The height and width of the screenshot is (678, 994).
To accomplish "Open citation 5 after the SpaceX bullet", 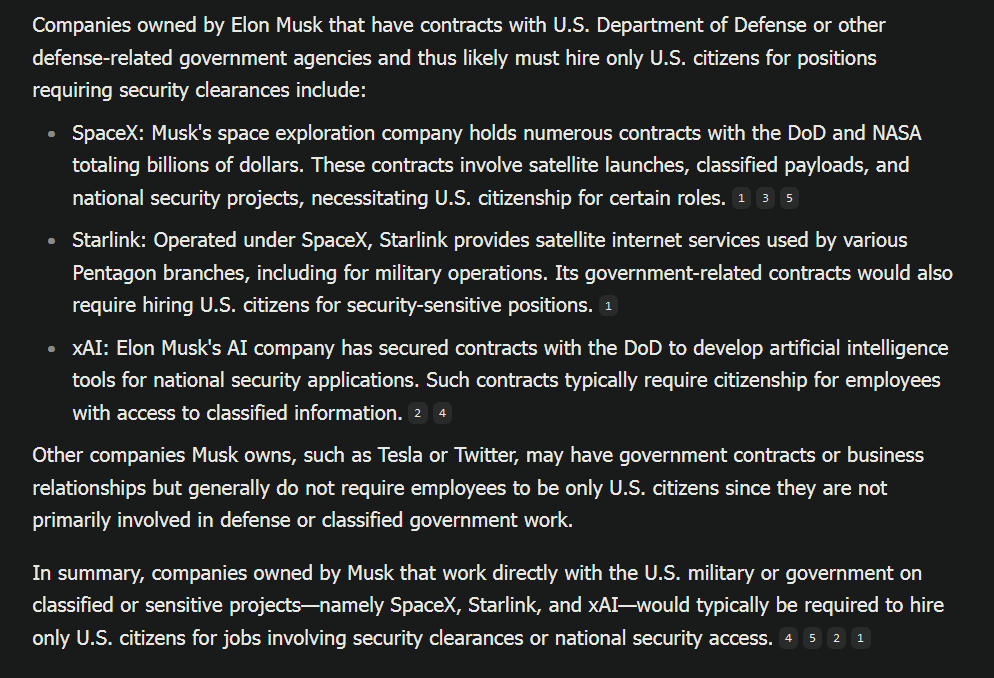I will click(x=789, y=198).
